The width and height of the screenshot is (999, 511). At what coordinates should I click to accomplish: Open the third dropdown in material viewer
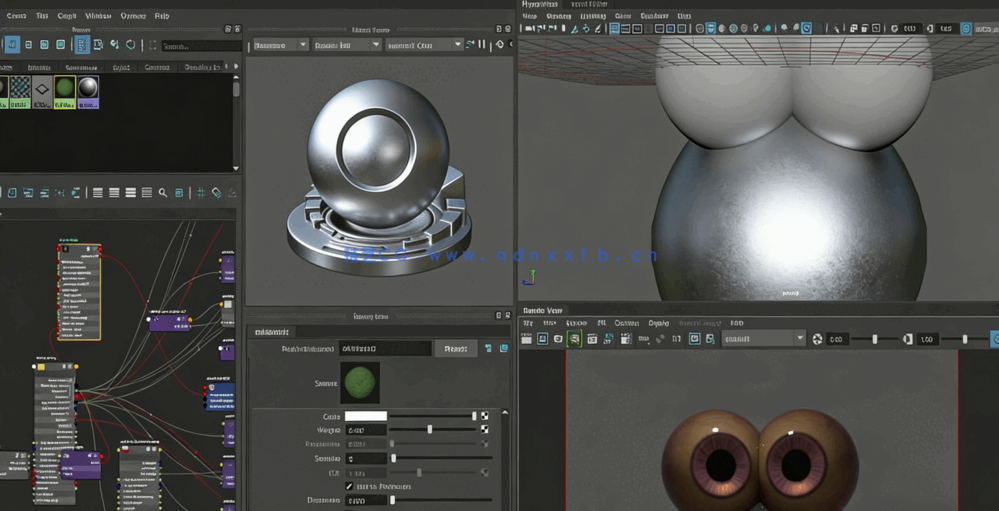424,45
